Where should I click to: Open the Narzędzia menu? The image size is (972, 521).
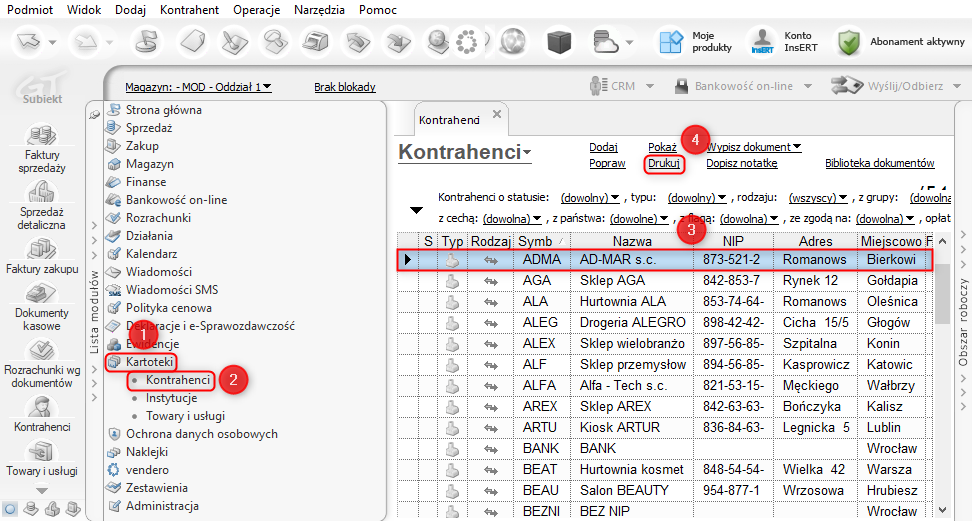(319, 10)
